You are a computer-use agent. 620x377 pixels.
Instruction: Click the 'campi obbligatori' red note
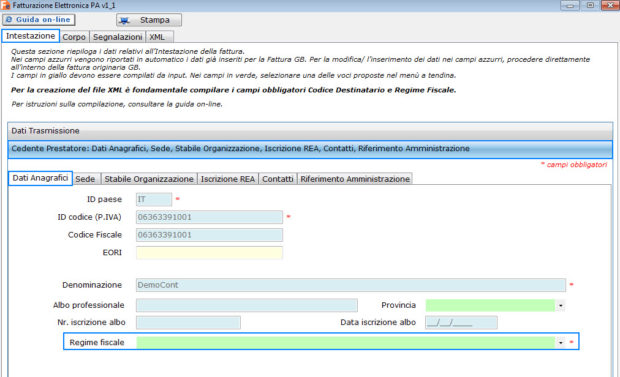pos(574,165)
